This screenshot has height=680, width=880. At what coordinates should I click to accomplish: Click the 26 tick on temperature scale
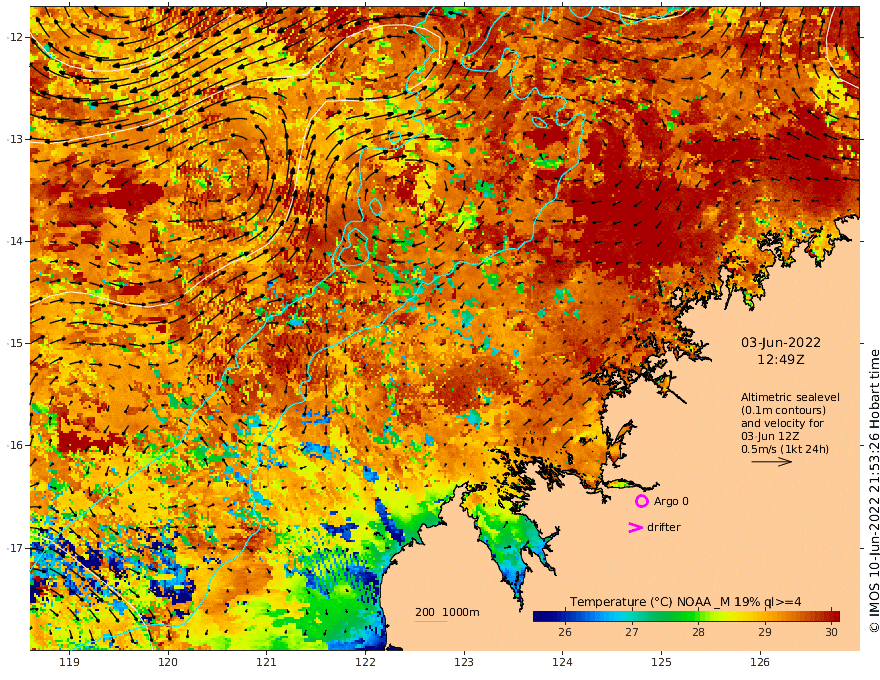tap(565, 632)
